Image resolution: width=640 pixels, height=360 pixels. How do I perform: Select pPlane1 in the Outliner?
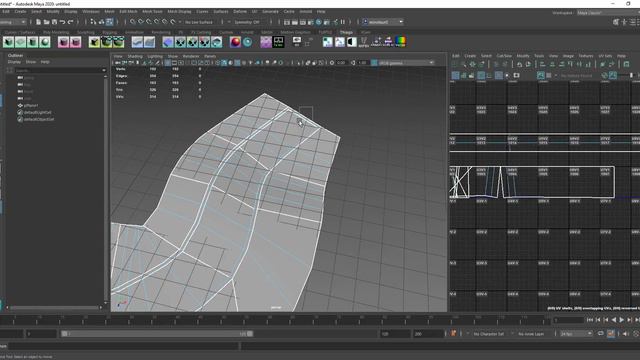[31, 105]
